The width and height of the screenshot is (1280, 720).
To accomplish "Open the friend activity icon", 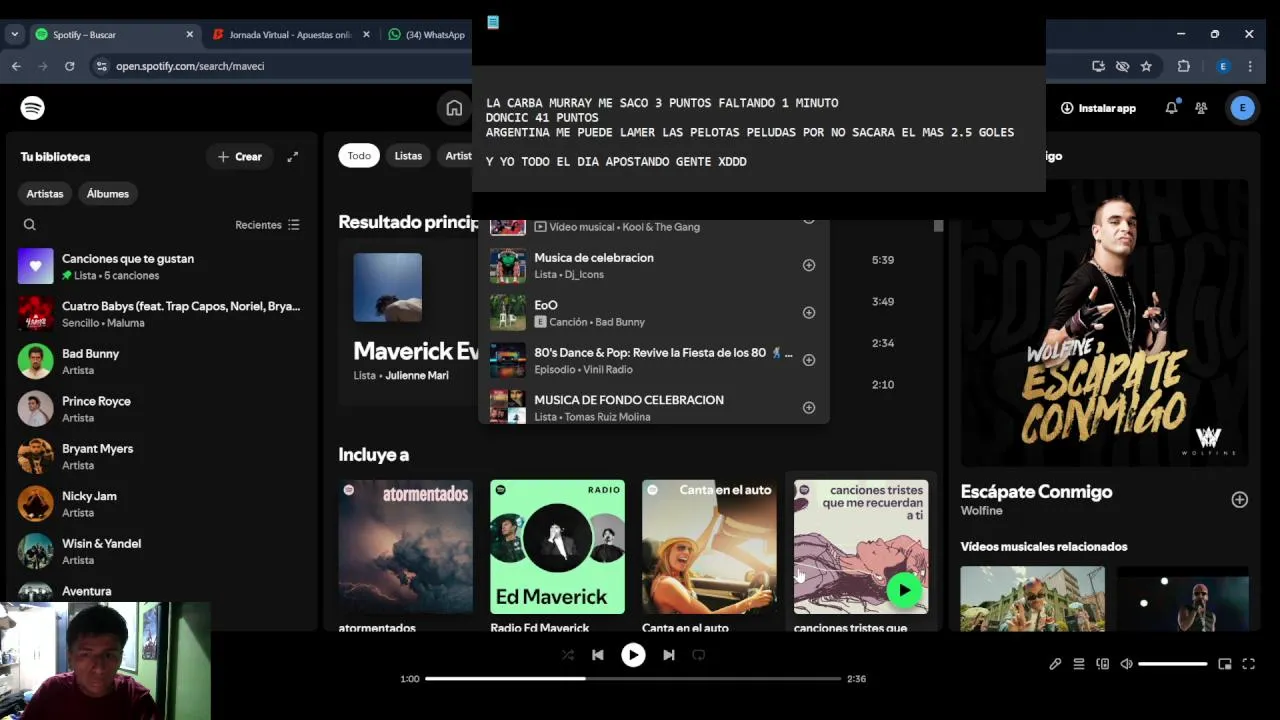I will click(1201, 108).
